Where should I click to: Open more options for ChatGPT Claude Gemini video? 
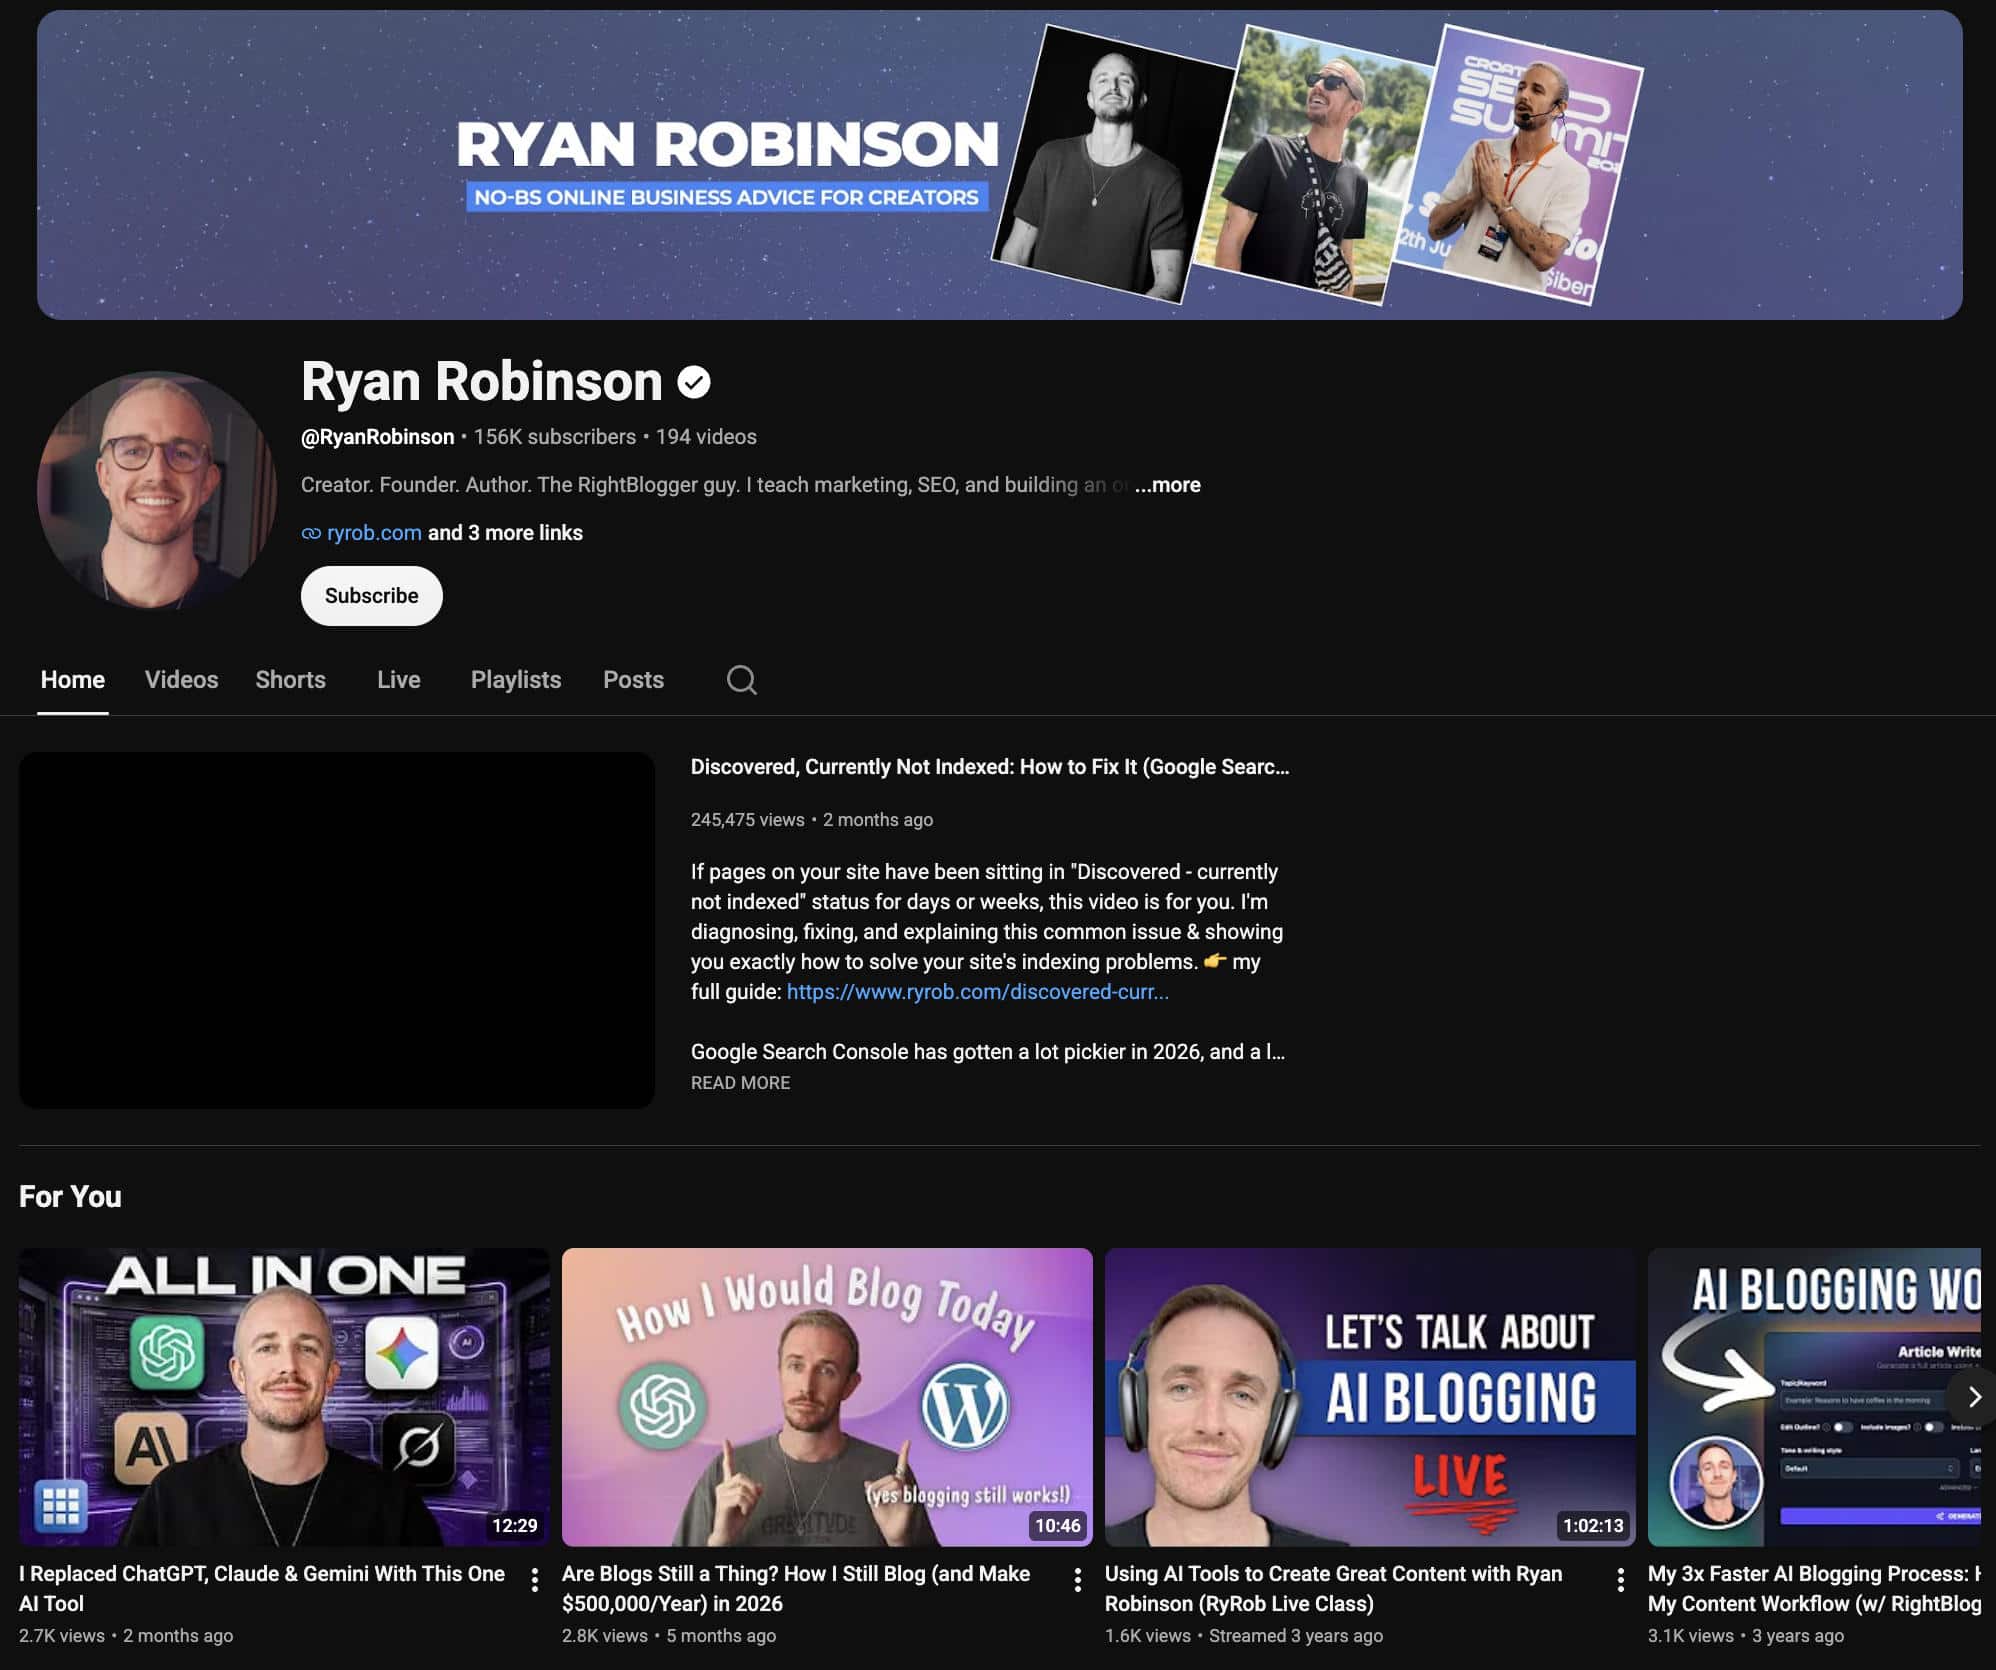click(x=535, y=1580)
